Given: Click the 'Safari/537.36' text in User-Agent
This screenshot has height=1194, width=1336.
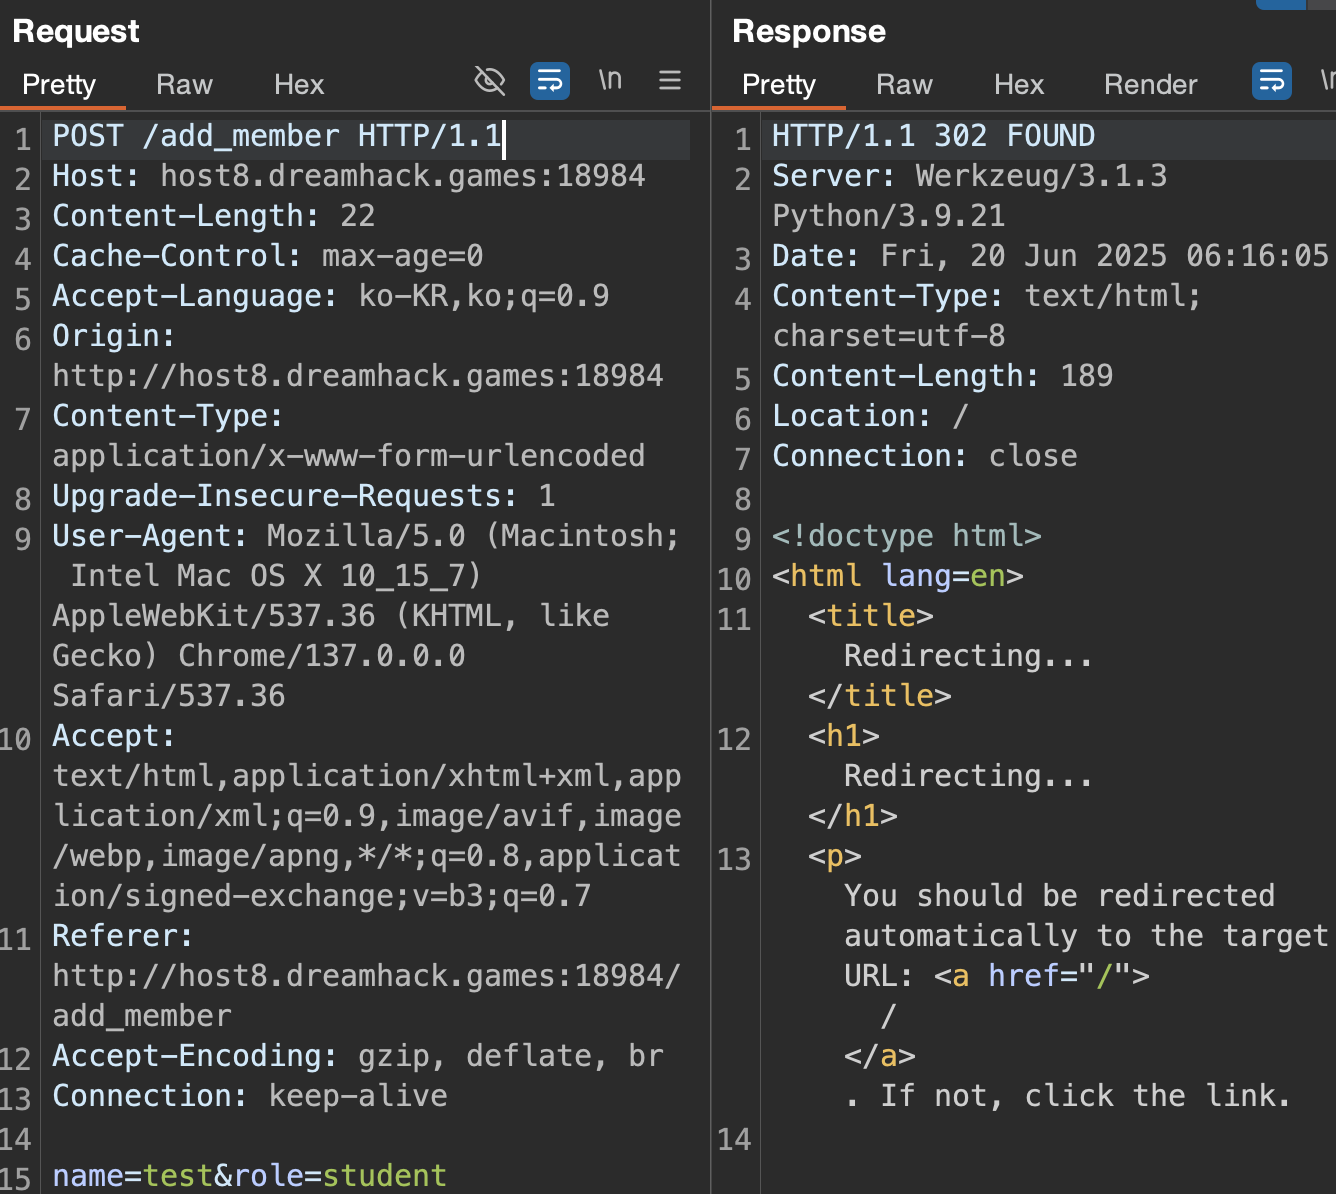Looking at the screenshot, I should tap(169, 696).
